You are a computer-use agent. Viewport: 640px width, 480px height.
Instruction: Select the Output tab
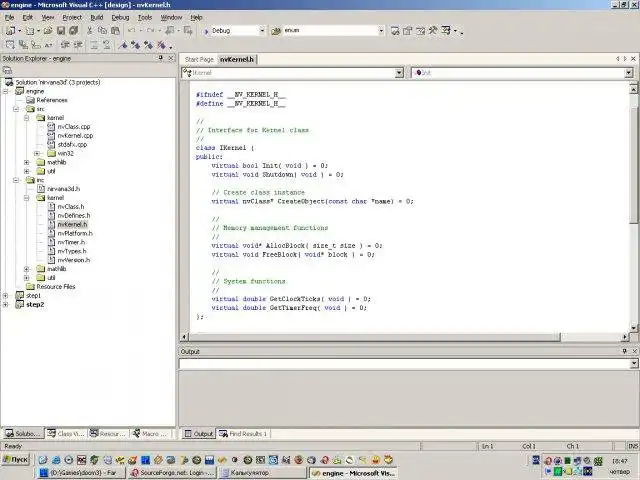[199, 433]
